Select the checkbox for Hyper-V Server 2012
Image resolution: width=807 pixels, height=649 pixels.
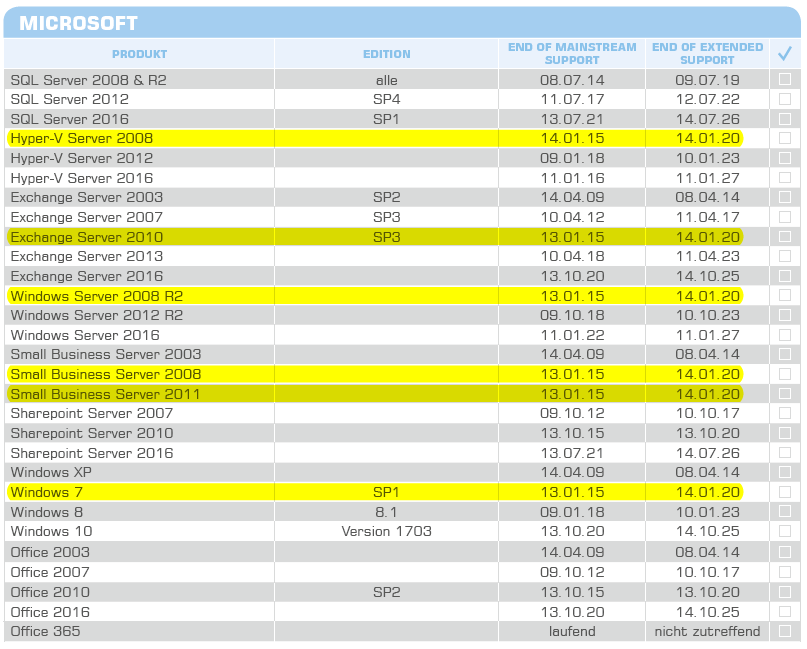(785, 158)
